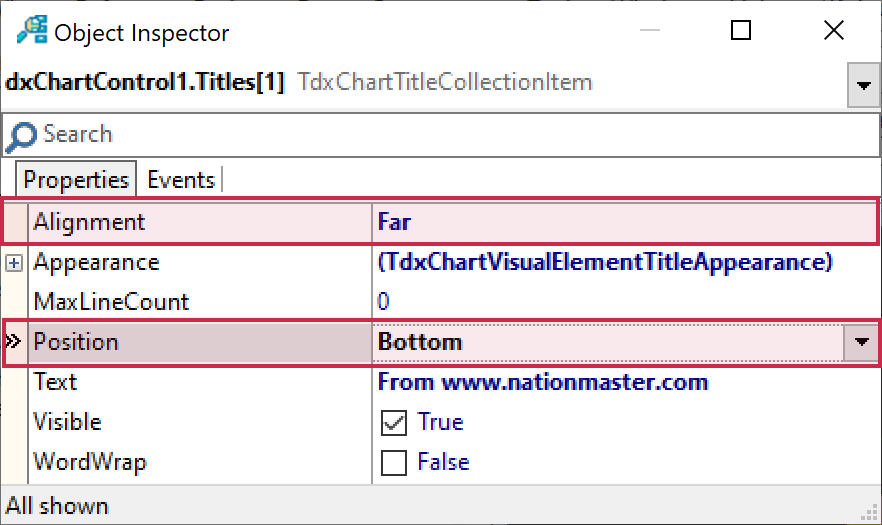Enable the WordWrap checkbox
Image resolution: width=882 pixels, height=525 pixels.
pos(394,462)
